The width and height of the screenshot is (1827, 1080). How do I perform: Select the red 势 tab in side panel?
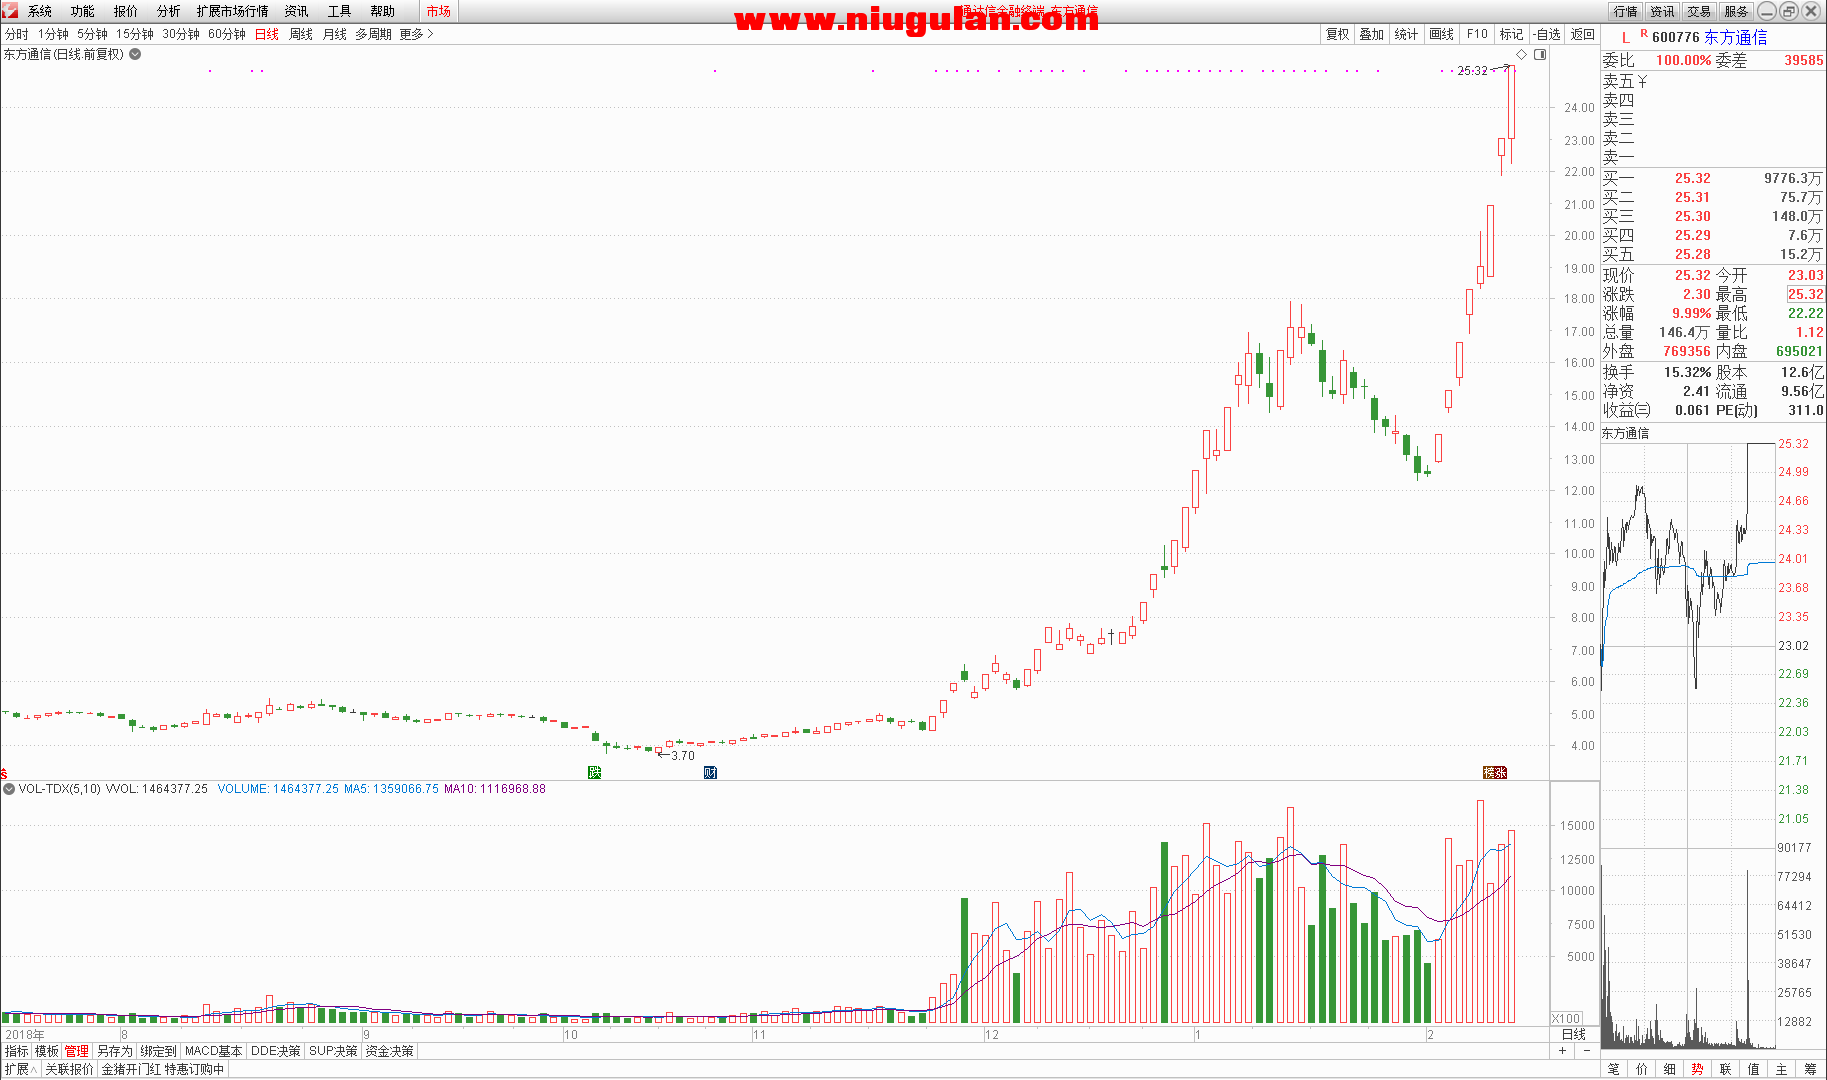[1697, 1069]
